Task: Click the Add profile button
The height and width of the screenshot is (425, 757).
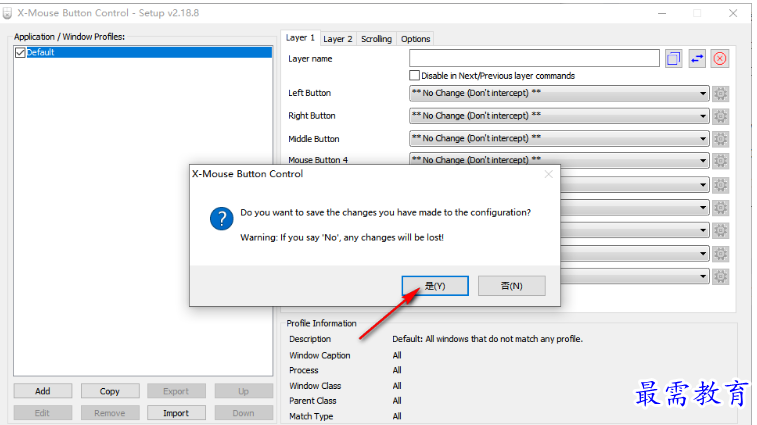Action: tap(42, 391)
